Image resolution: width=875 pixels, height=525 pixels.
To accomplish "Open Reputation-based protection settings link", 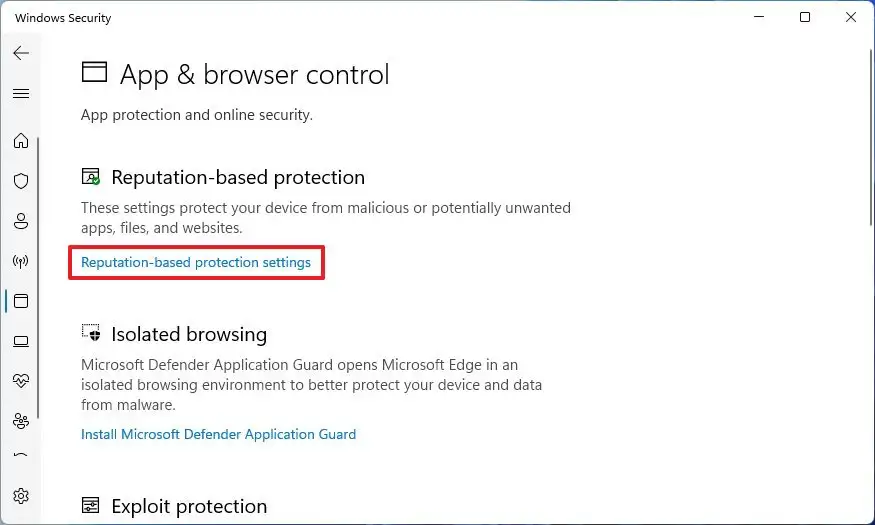I will point(196,263).
